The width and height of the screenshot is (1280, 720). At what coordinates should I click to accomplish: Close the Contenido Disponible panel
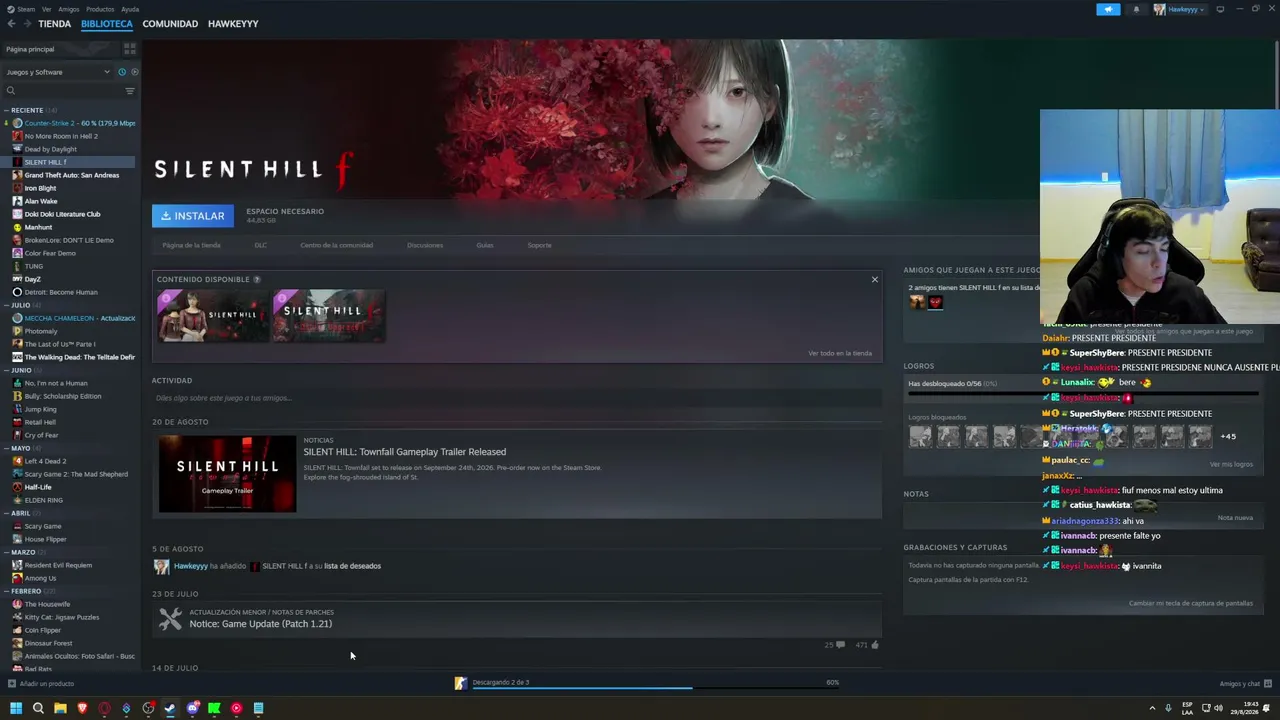874,279
